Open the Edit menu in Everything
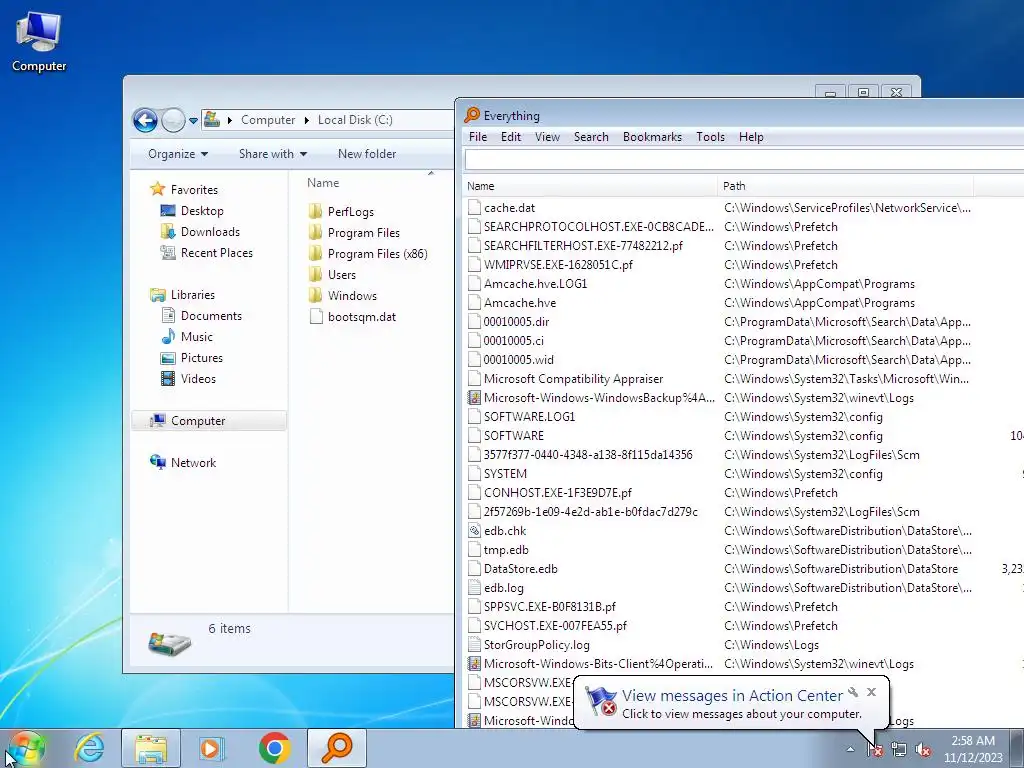 pos(511,136)
